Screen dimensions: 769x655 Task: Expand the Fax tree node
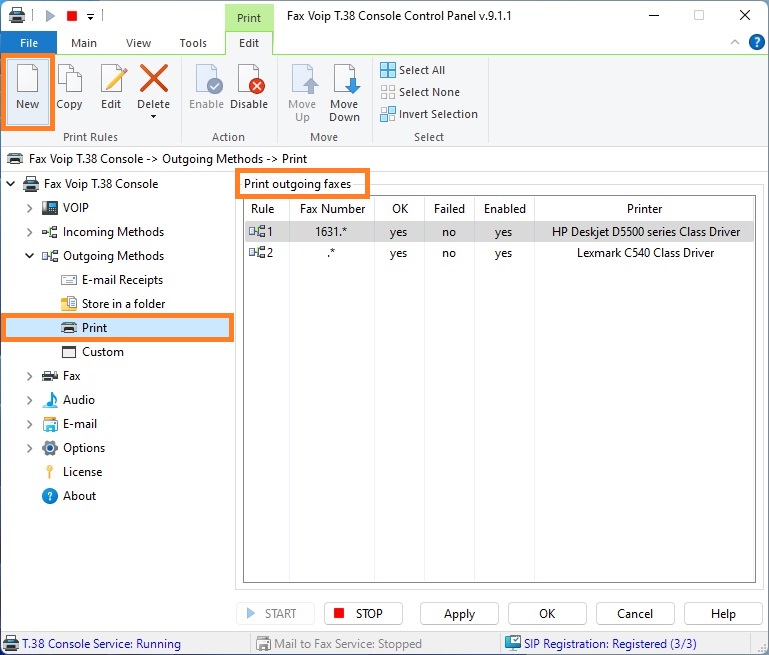pyautogui.click(x=29, y=377)
